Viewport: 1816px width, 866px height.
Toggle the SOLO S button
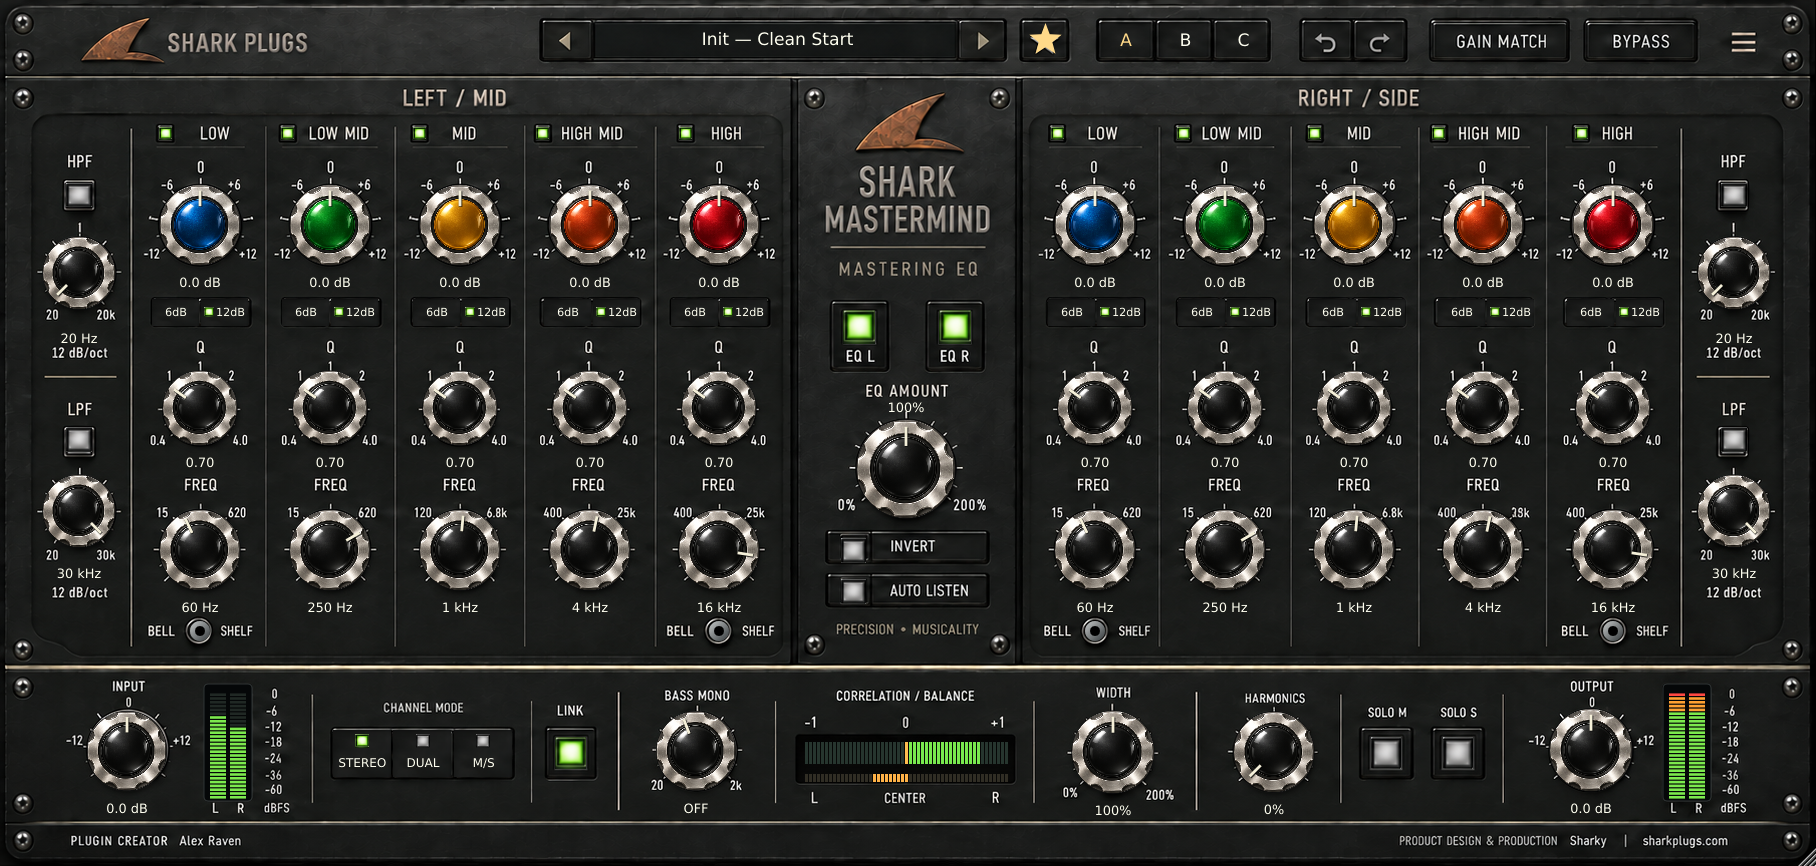[x=1458, y=752]
